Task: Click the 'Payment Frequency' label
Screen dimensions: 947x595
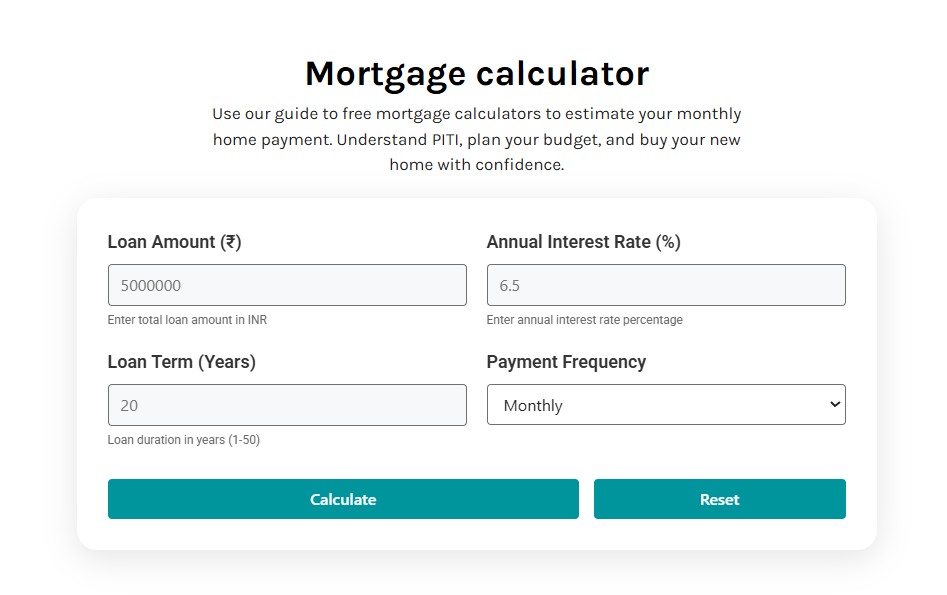Action: [x=566, y=362]
